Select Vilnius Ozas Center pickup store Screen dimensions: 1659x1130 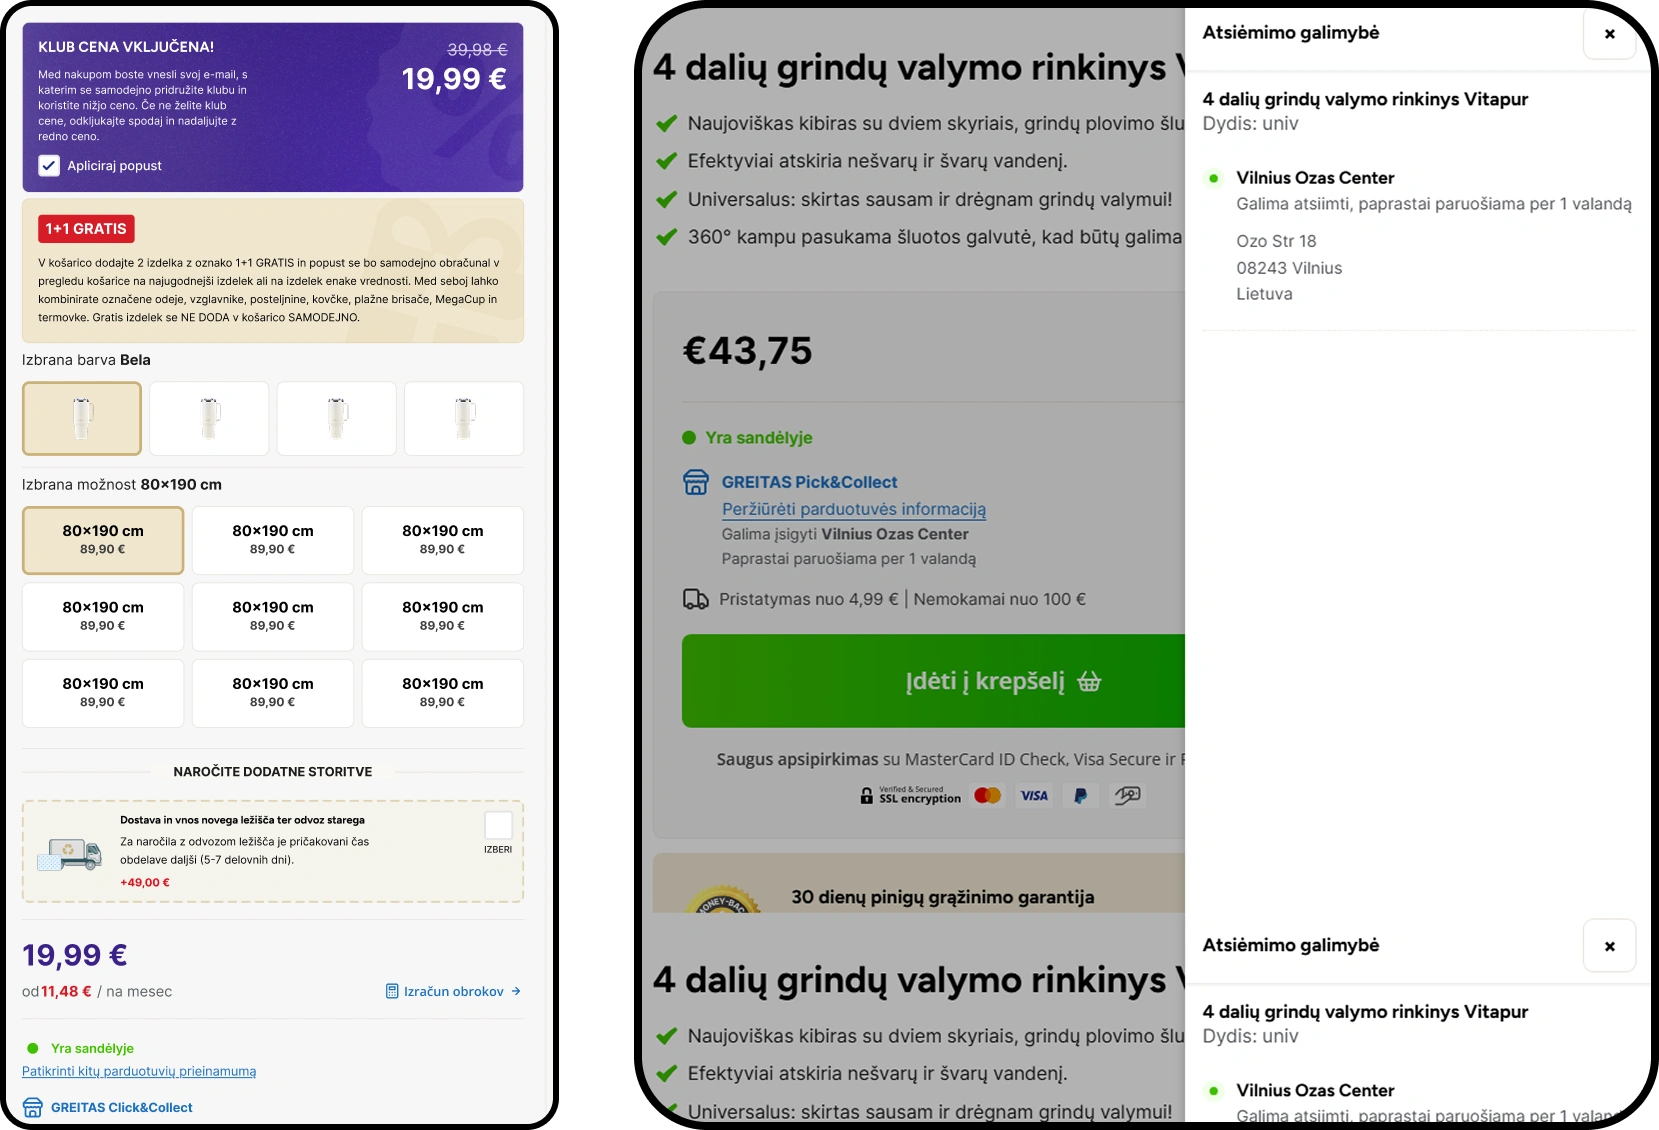1314,178
